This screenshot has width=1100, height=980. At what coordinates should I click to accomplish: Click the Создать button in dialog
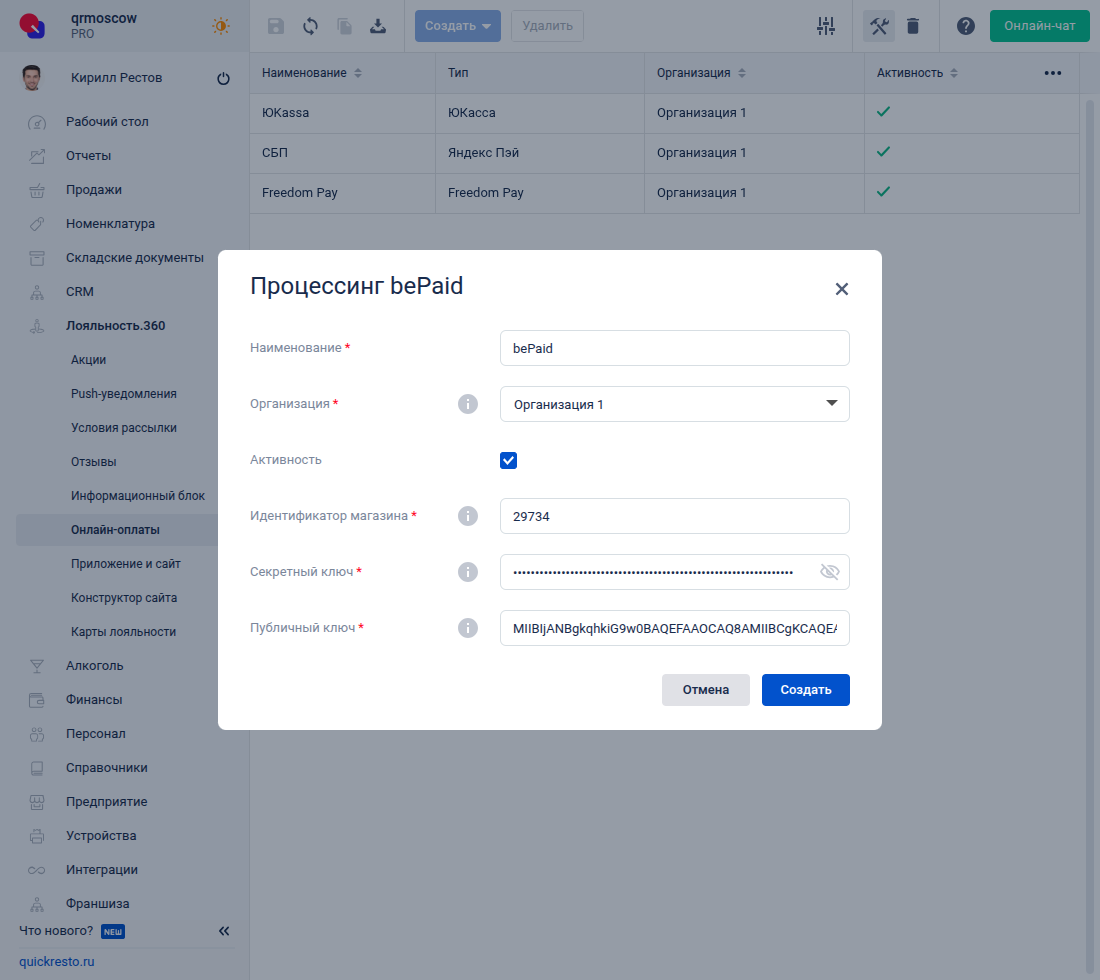pyautogui.click(x=805, y=690)
